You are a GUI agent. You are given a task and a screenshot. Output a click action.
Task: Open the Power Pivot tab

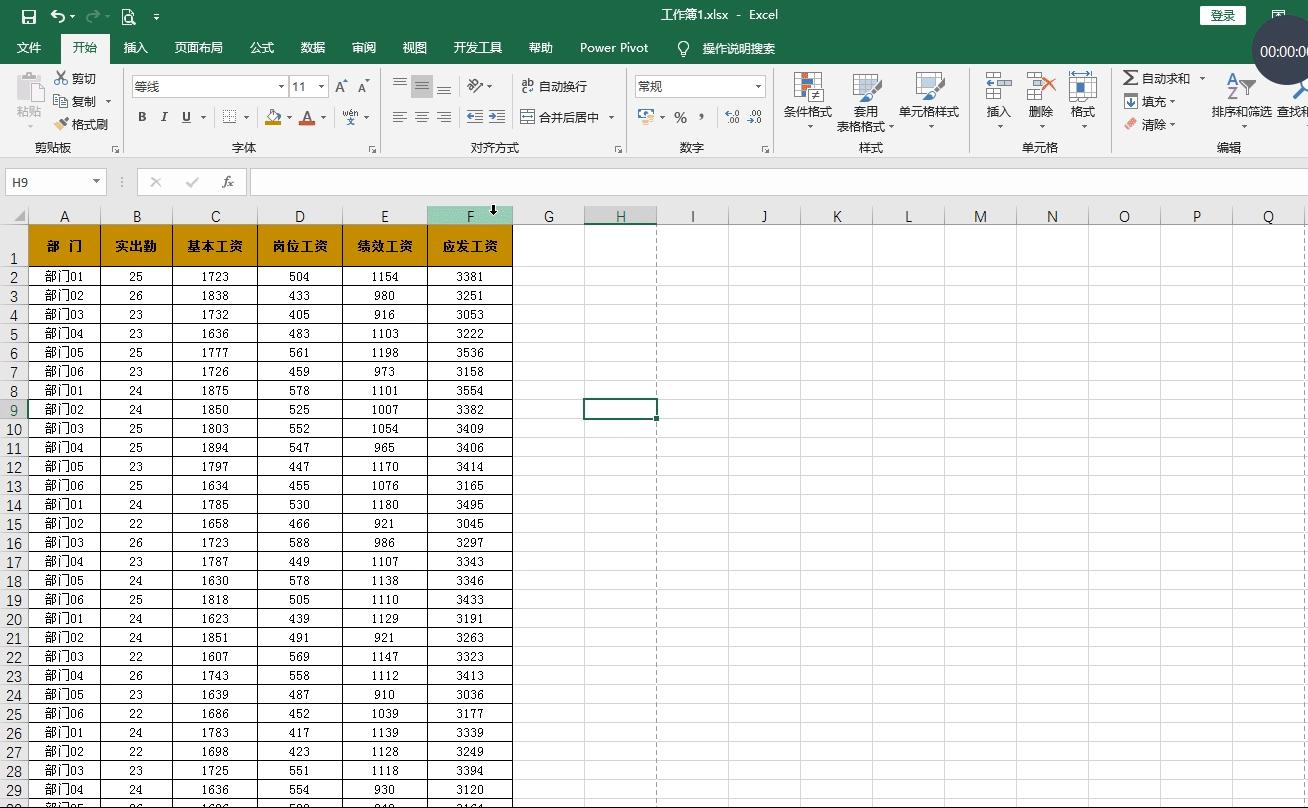tap(613, 47)
